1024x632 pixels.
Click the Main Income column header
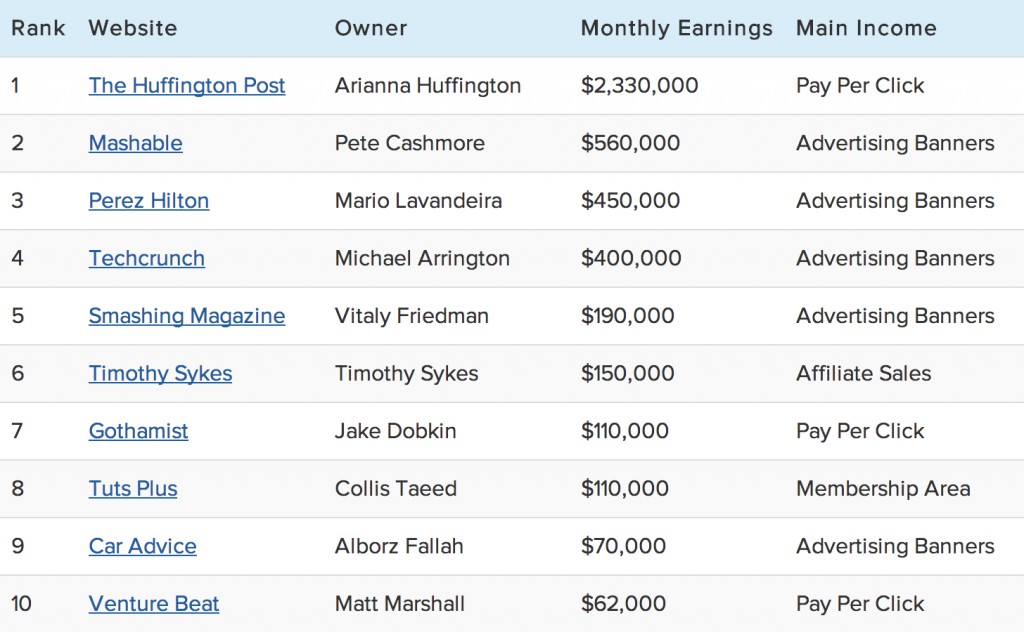(x=866, y=28)
